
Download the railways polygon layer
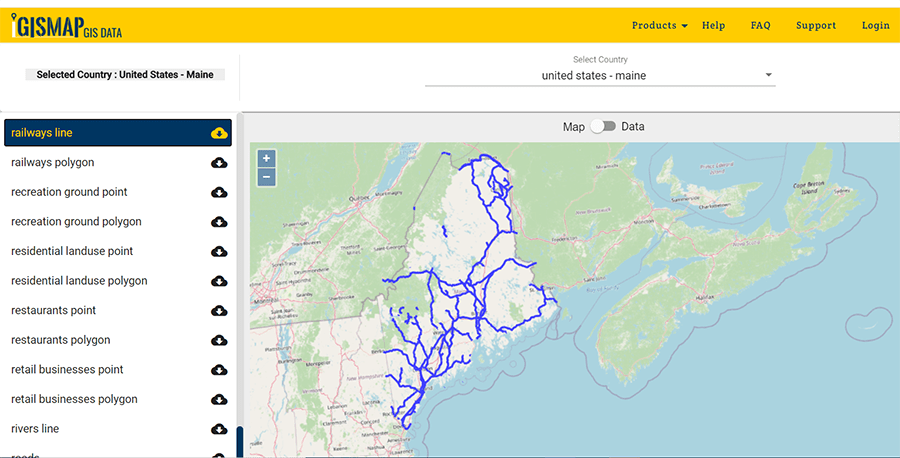[x=219, y=163]
